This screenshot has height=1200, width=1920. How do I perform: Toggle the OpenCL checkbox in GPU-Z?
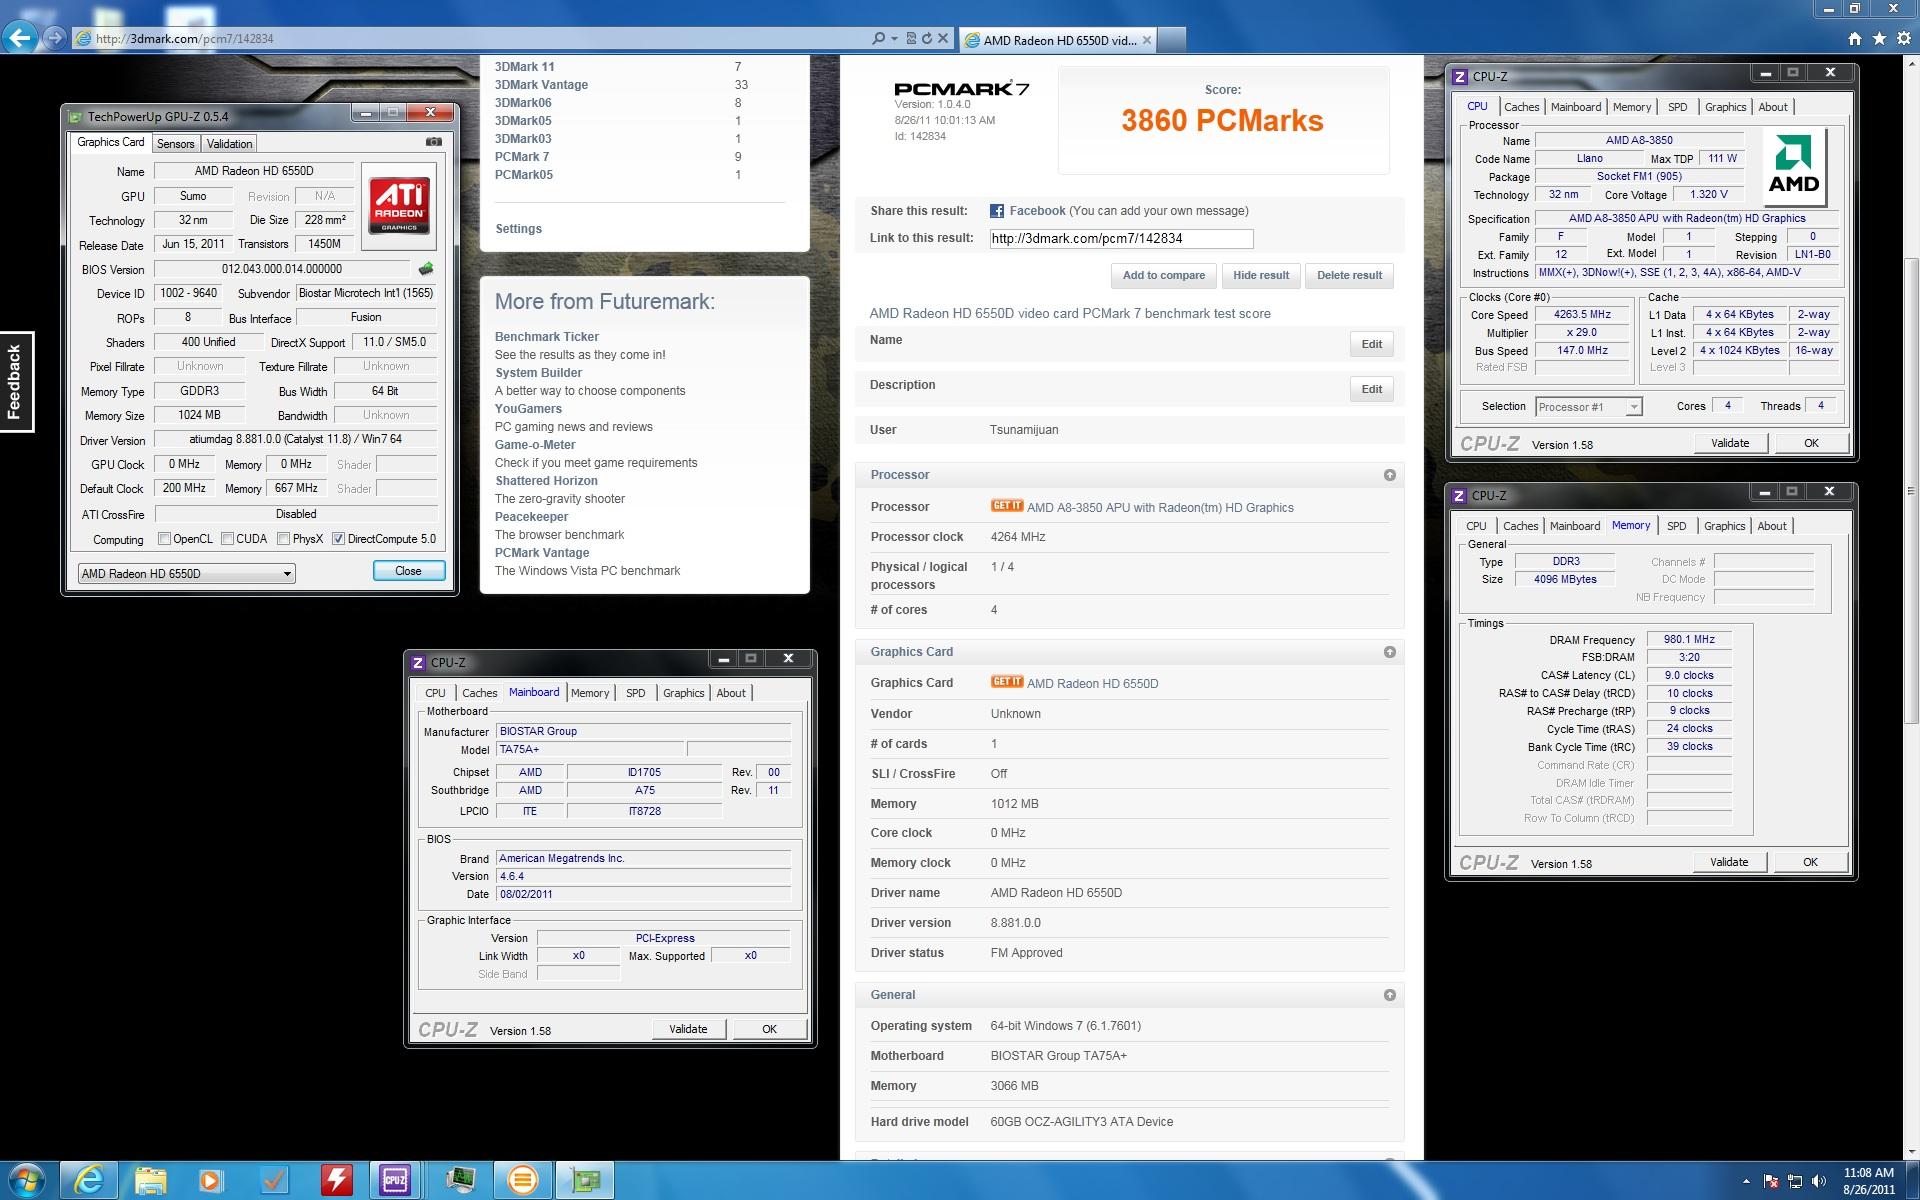click(x=165, y=538)
